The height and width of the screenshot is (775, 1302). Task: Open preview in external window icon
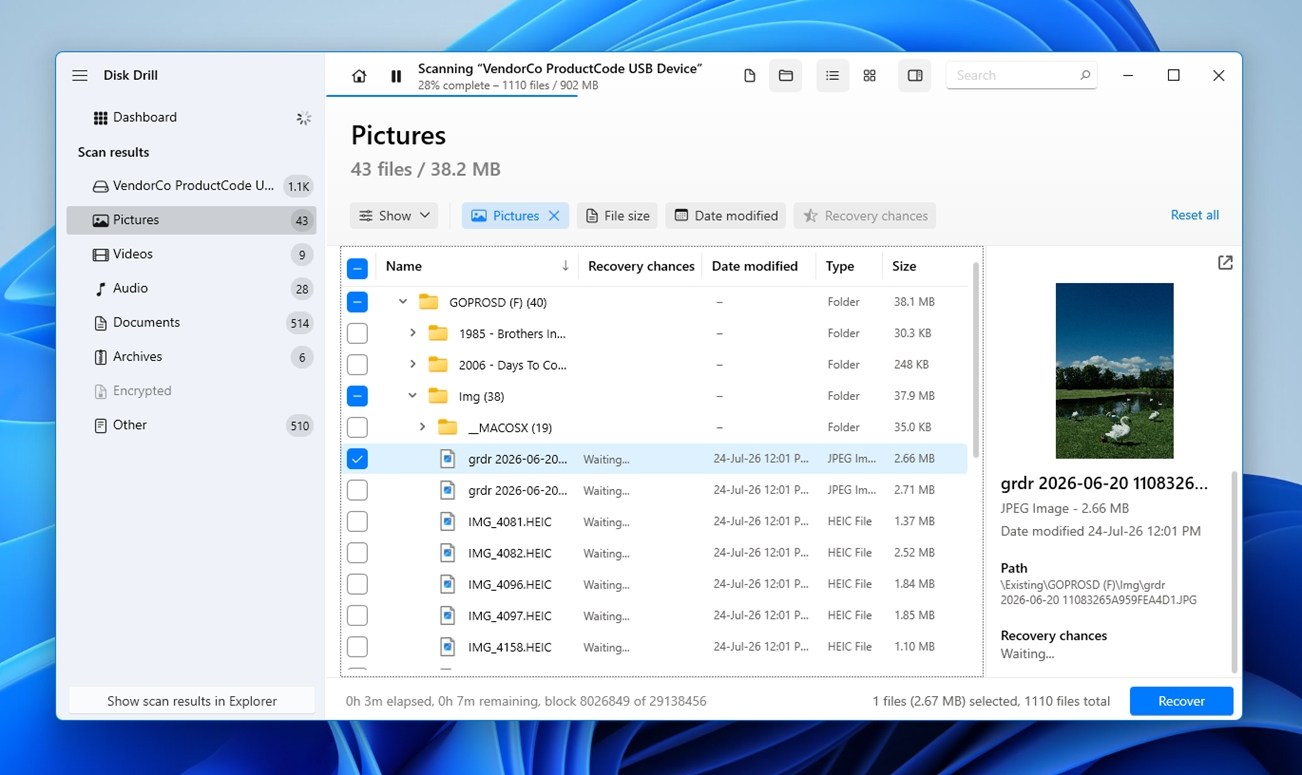point(1225,263)
